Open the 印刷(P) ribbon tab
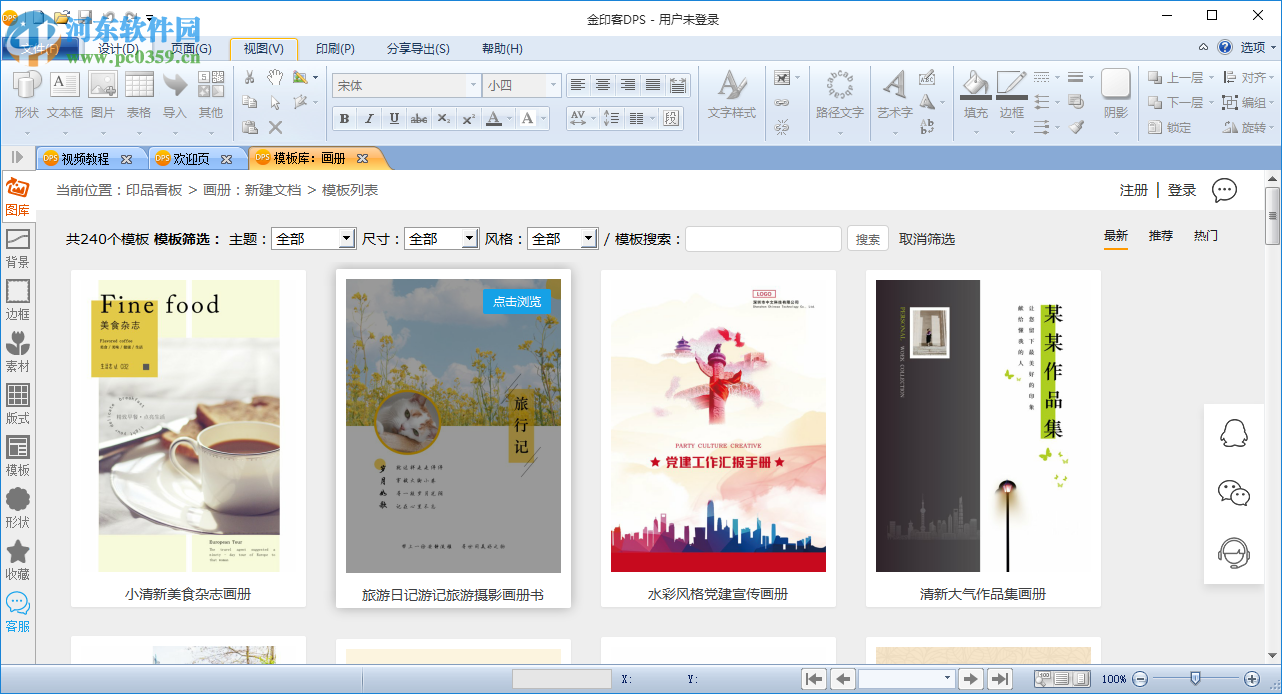1282x694 pixels. [x=335, y=49]
